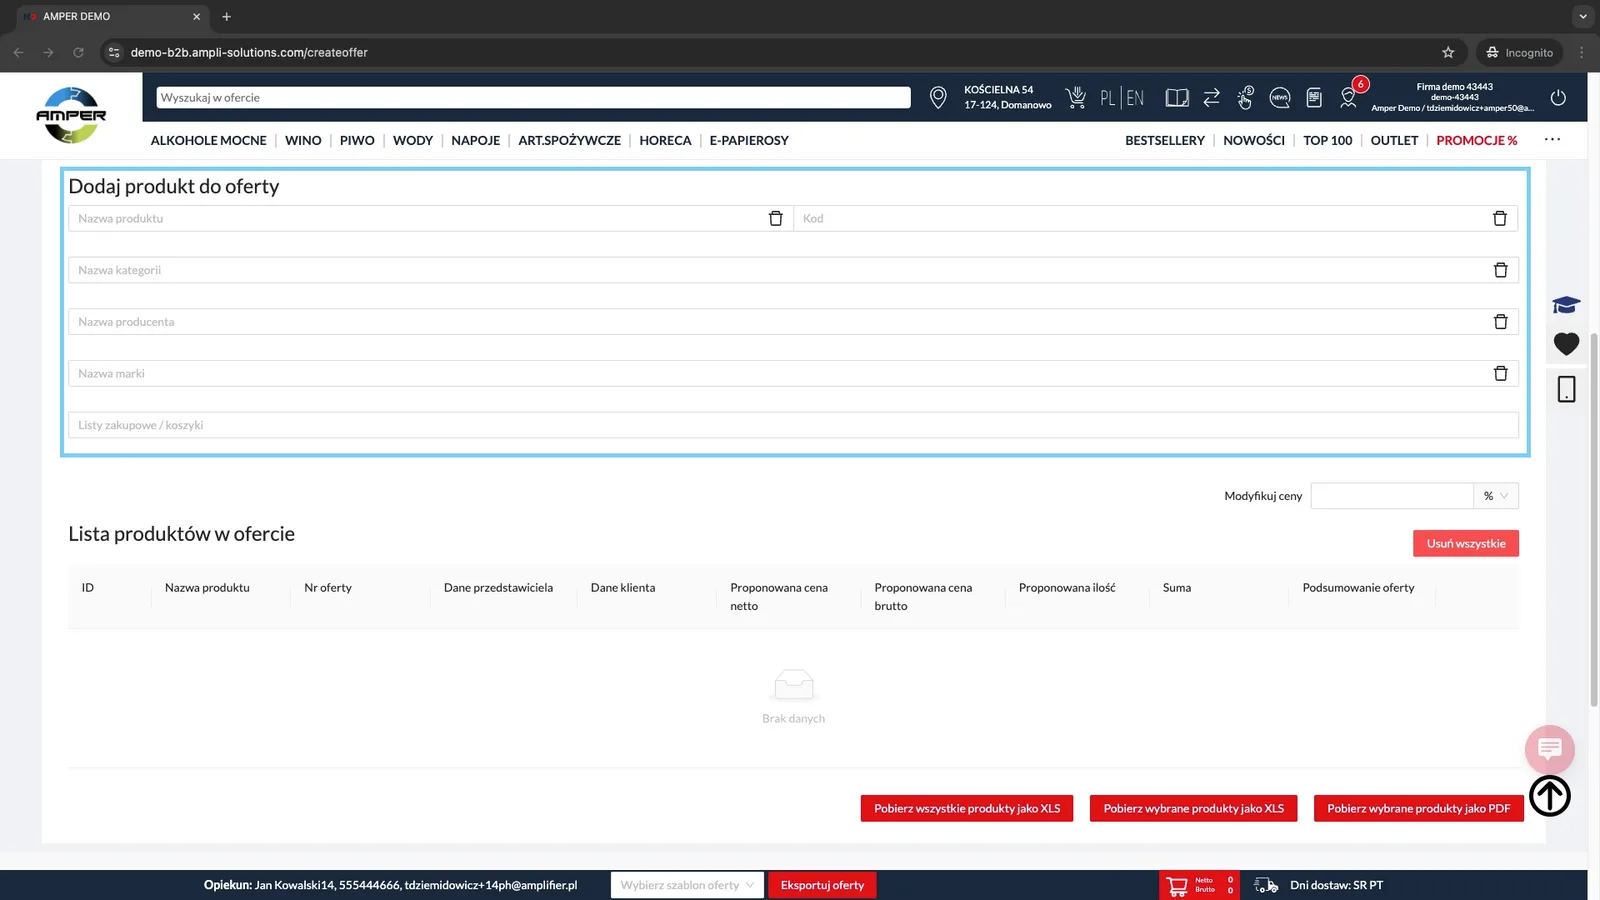Reload the browser page
This screenshot has height=900, width=1600.
pyautogui.click(x=78, y=52)
